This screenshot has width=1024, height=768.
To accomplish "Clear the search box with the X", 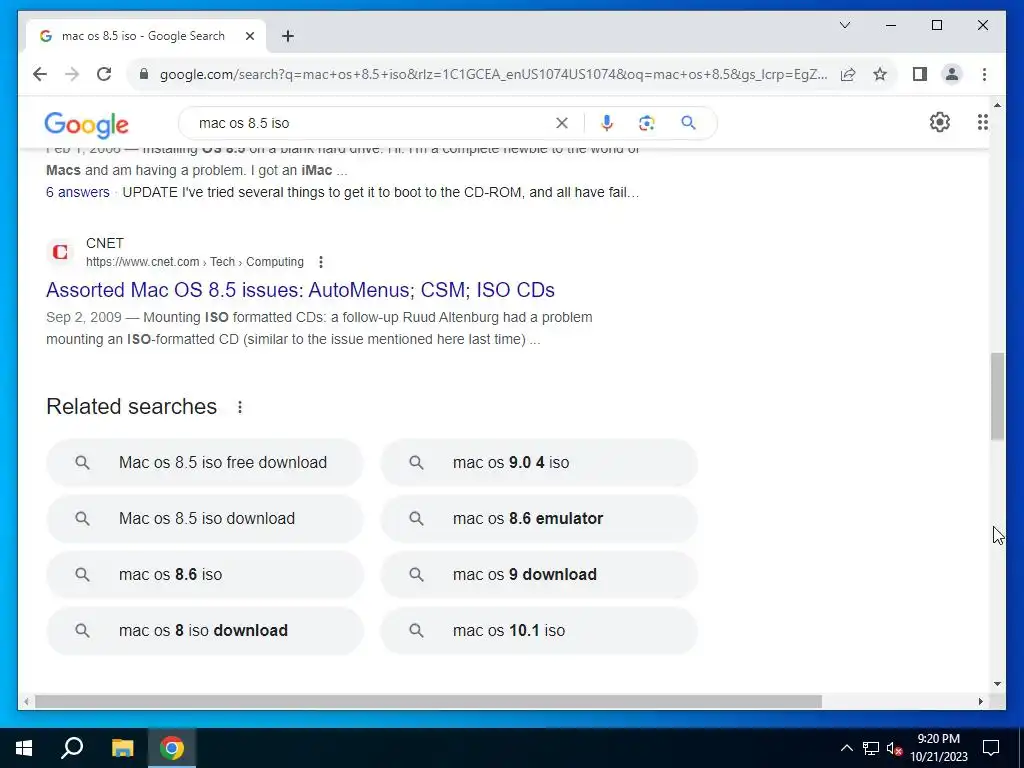I will click(x=562, y=123).
